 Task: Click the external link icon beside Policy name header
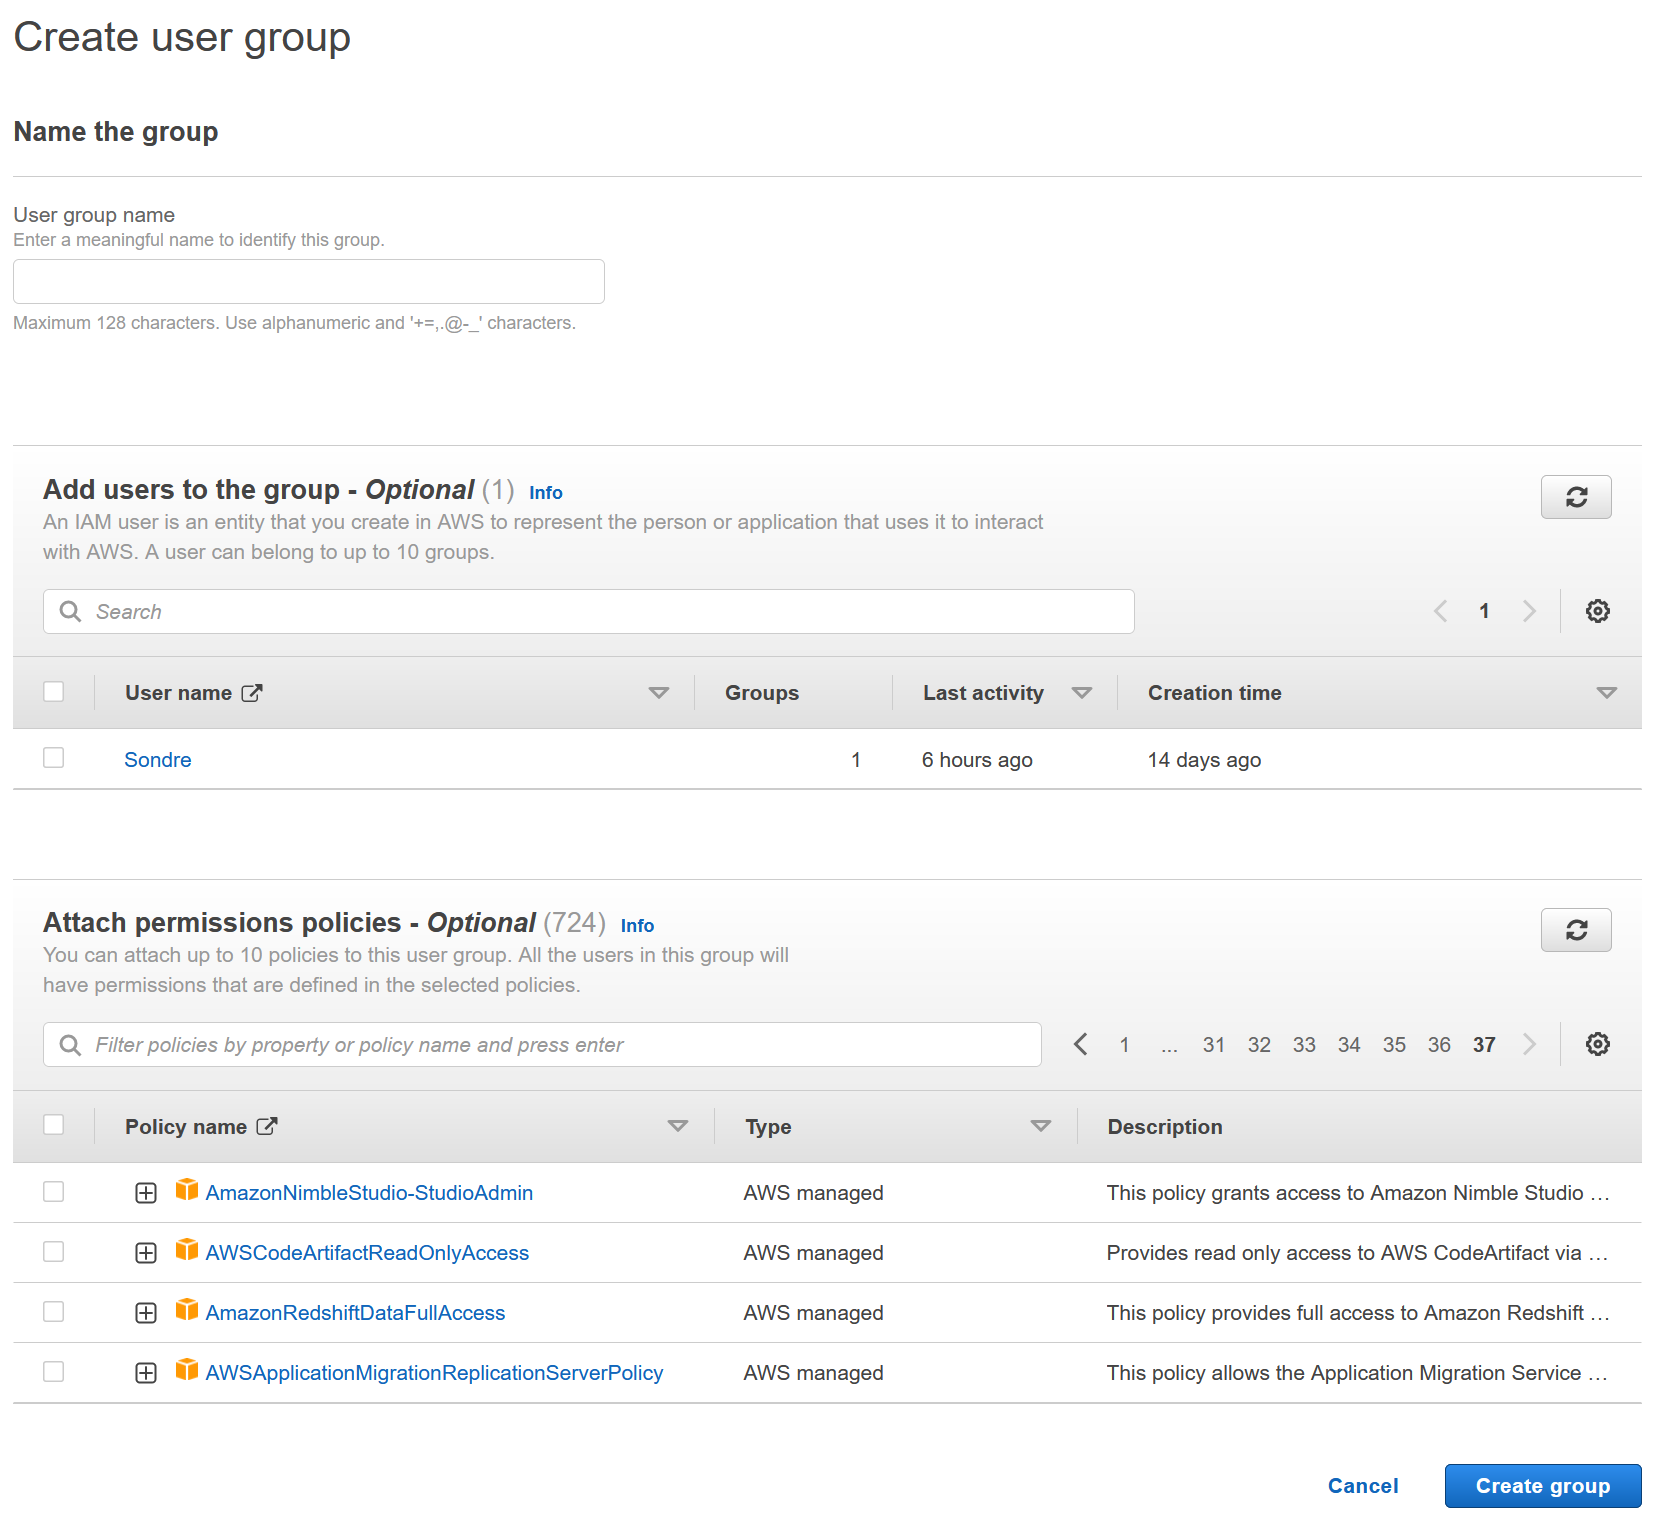click(x=266, y=1125)
